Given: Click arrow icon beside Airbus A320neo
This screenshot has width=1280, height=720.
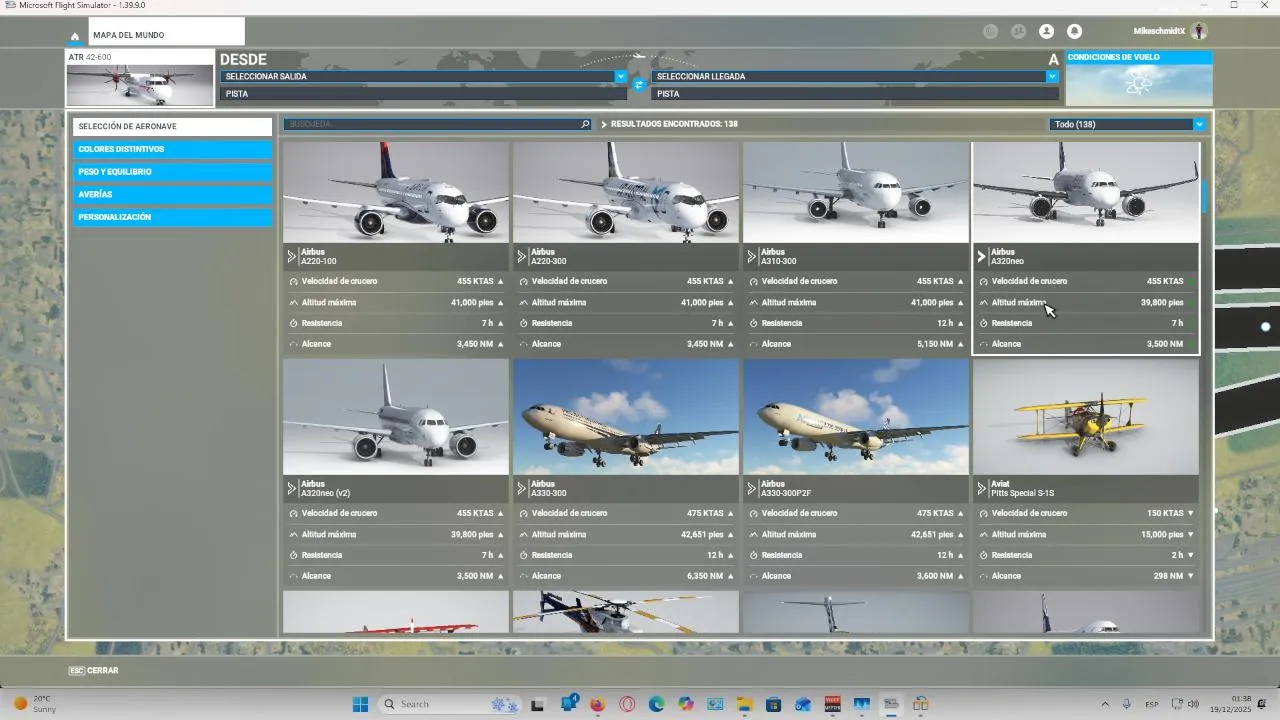Looking at the screenshot, I should [x=982, y=257].
